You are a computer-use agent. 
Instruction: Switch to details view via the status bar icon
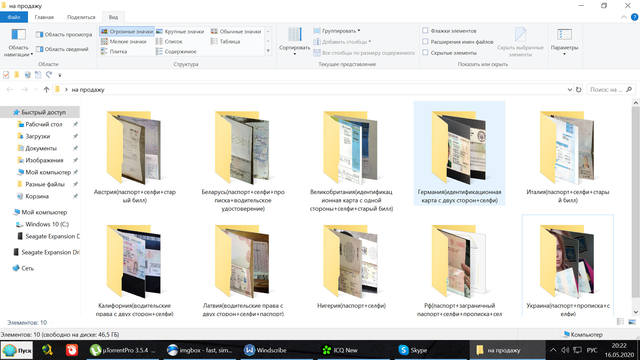pyautogui.click(x=620, y=322)
